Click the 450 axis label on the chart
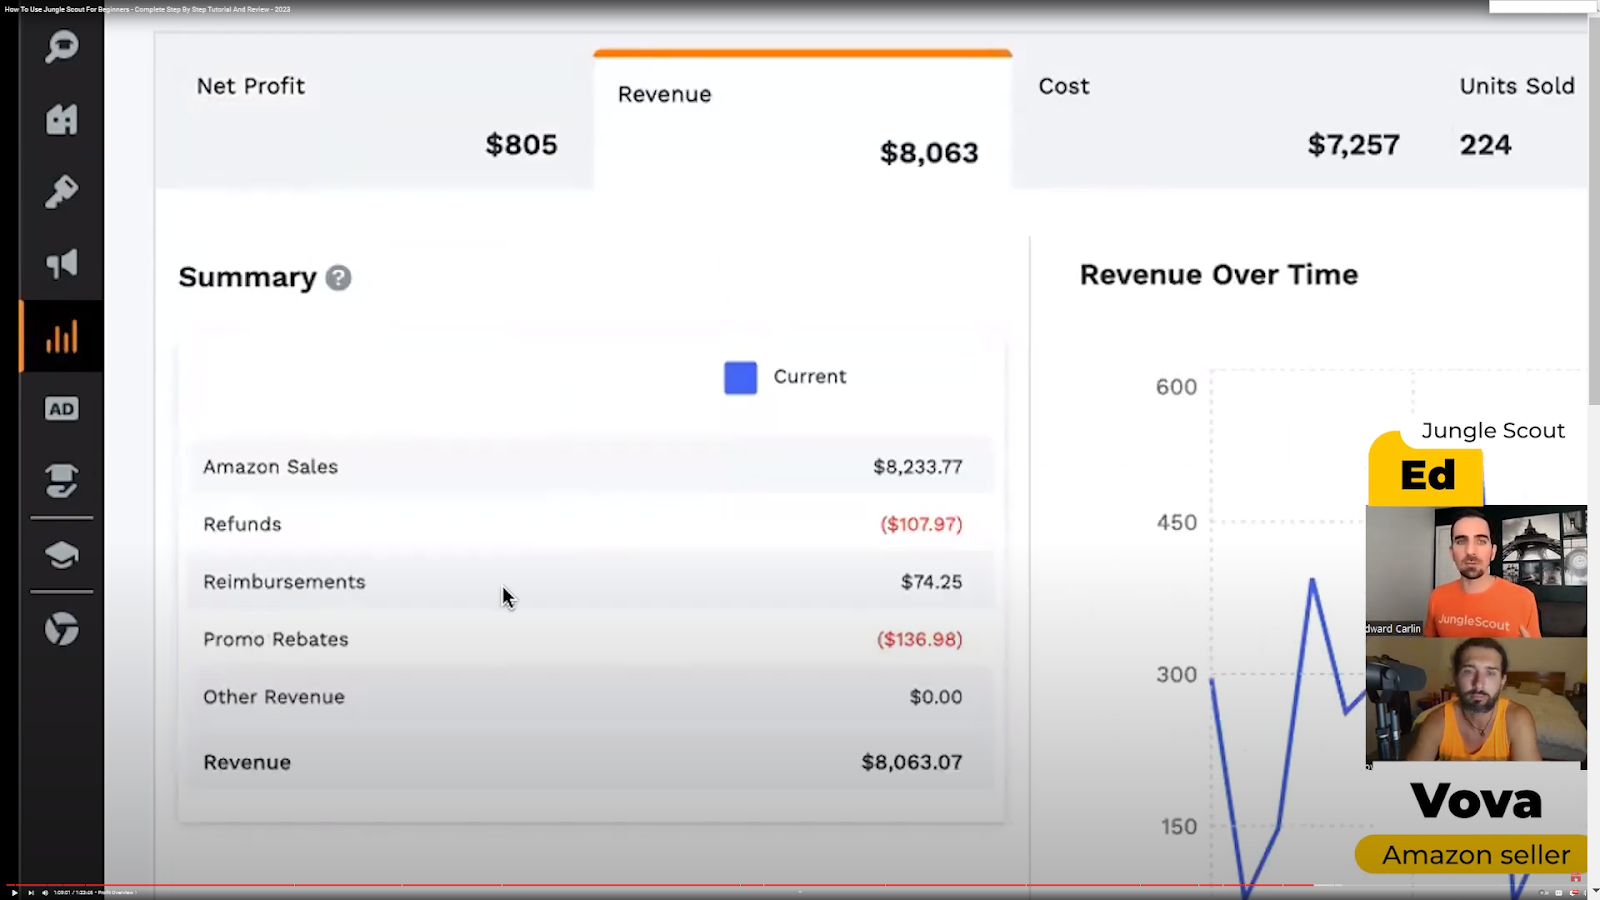The width and height of the screenshot is (1600, 900). coord(1177,523)
